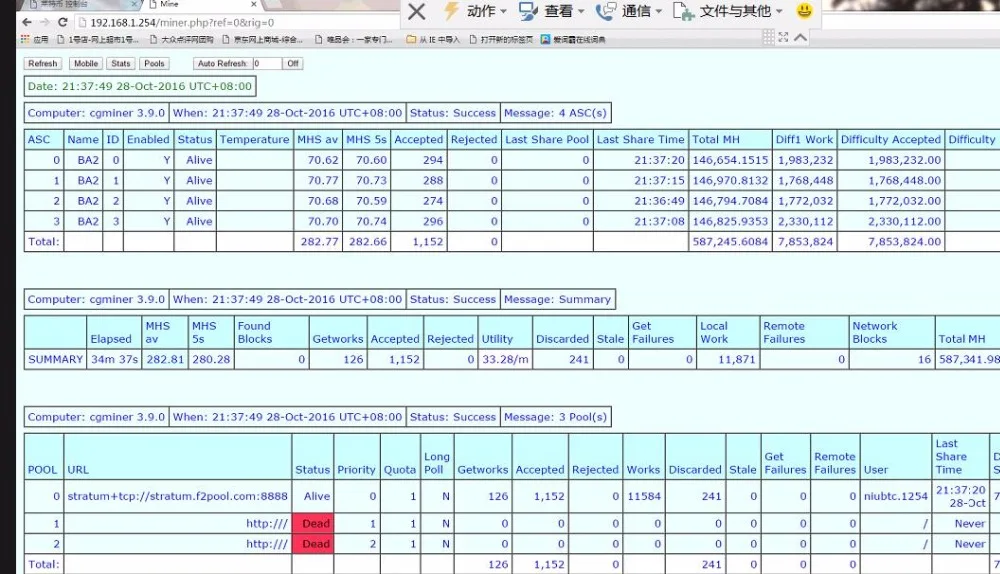The image size is (1000, 574).
Task: Click the MHS av header in ASC table
Action: pos(317,139)
